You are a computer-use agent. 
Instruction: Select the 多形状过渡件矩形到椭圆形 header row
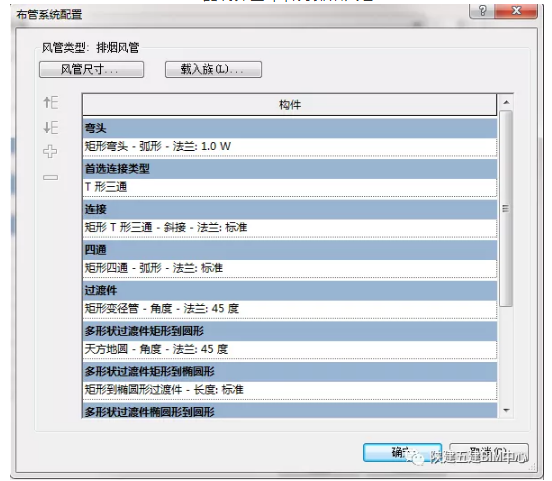tap(290, 371)
